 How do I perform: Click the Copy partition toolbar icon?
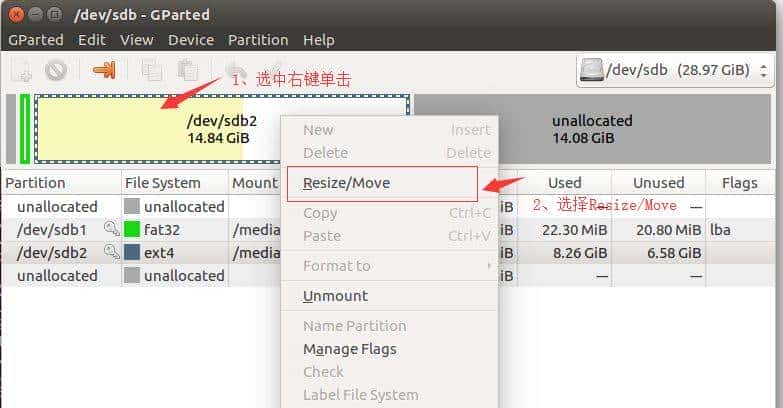click(x=151, y=70)
